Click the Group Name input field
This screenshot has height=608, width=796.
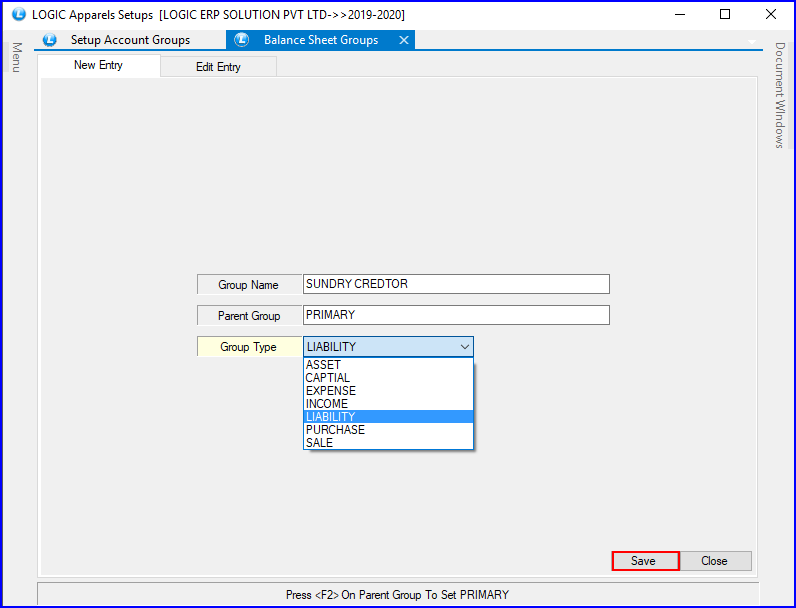click(x=456, y=284)
